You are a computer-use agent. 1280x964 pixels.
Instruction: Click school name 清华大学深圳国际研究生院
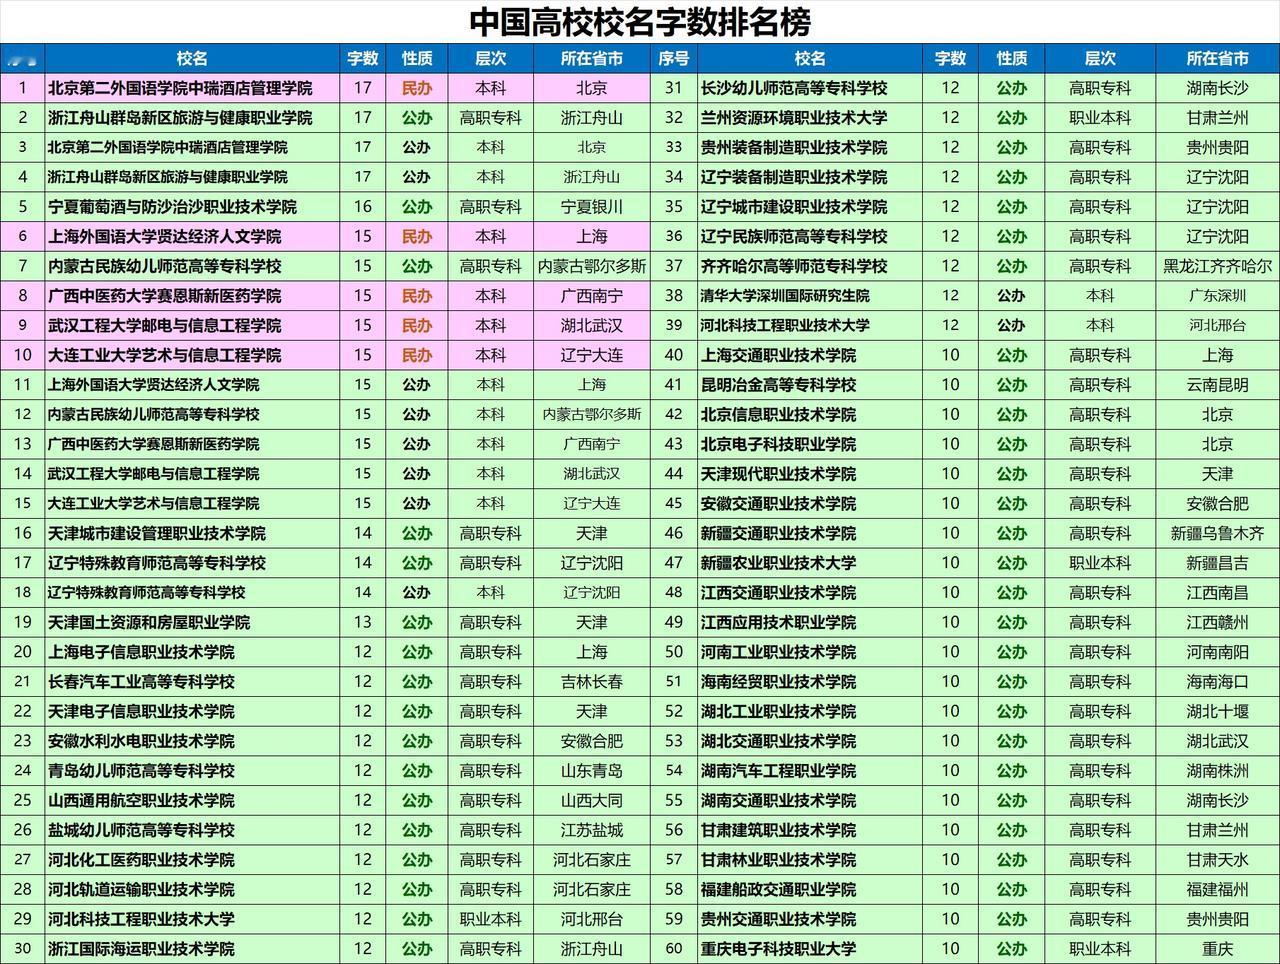click(x=785, y=296)
